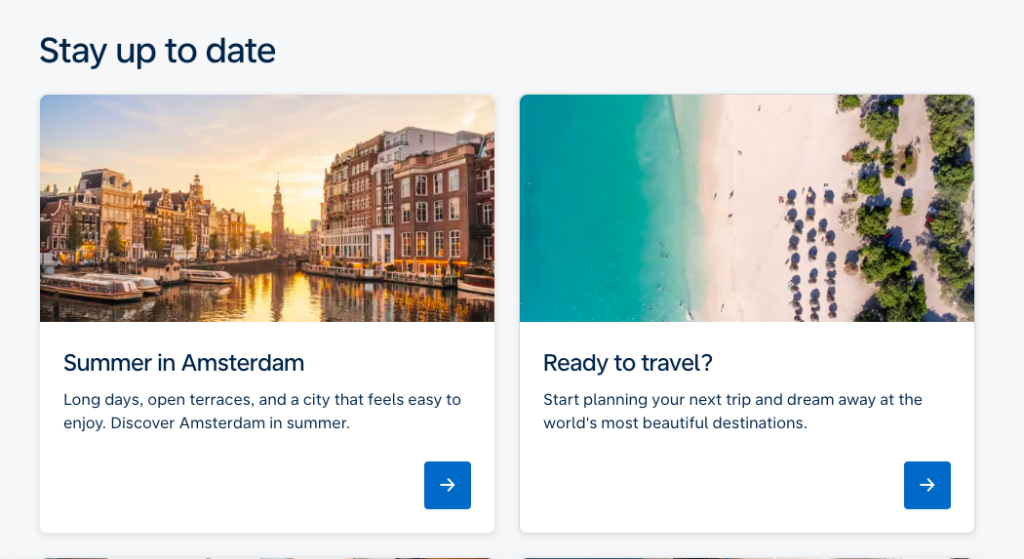Click the partially visible card below Summer in Amsterdam
1024x559 pixels.
point(267,557)
